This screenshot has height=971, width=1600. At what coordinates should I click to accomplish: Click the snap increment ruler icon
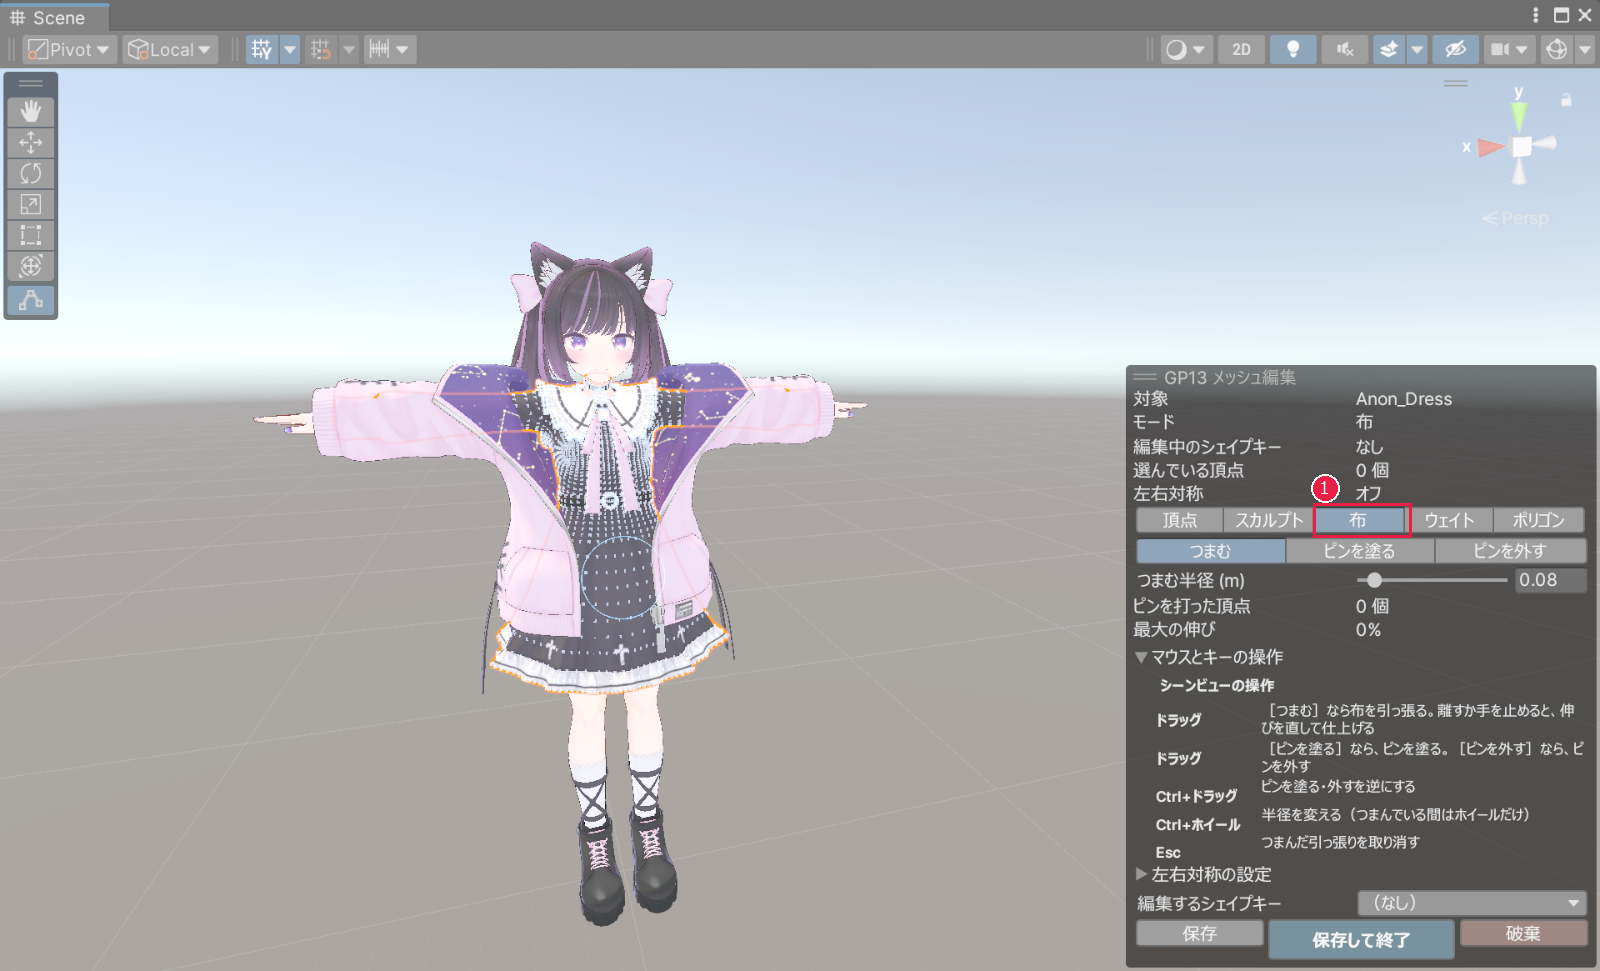379,49
